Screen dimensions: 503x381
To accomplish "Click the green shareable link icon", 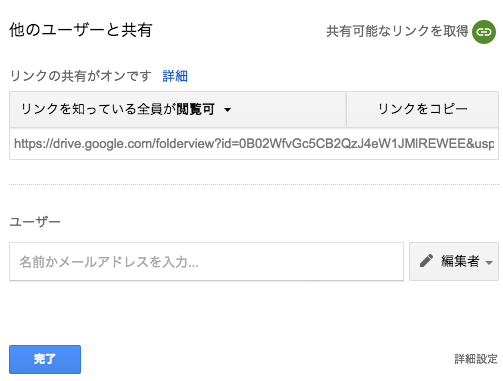I will [484, 32].
